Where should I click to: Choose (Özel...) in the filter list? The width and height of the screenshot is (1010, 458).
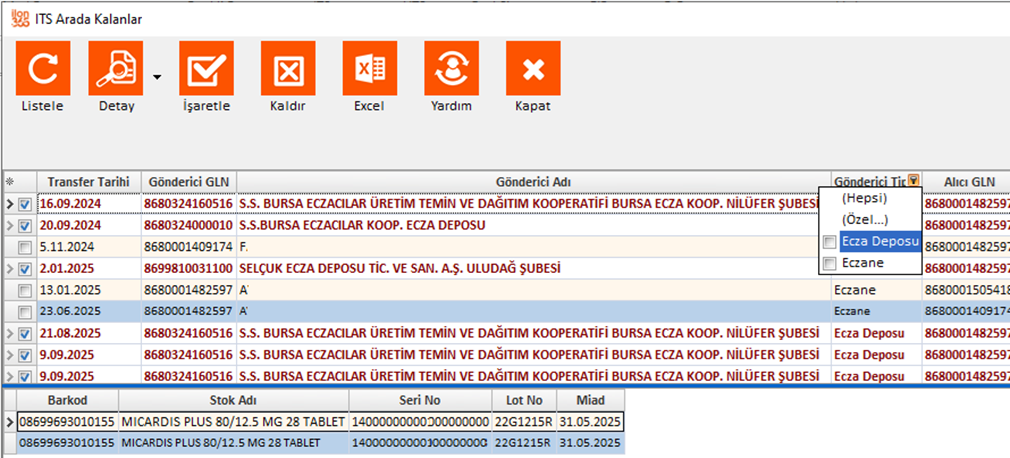pyautogui.click(x=865, y=220)
